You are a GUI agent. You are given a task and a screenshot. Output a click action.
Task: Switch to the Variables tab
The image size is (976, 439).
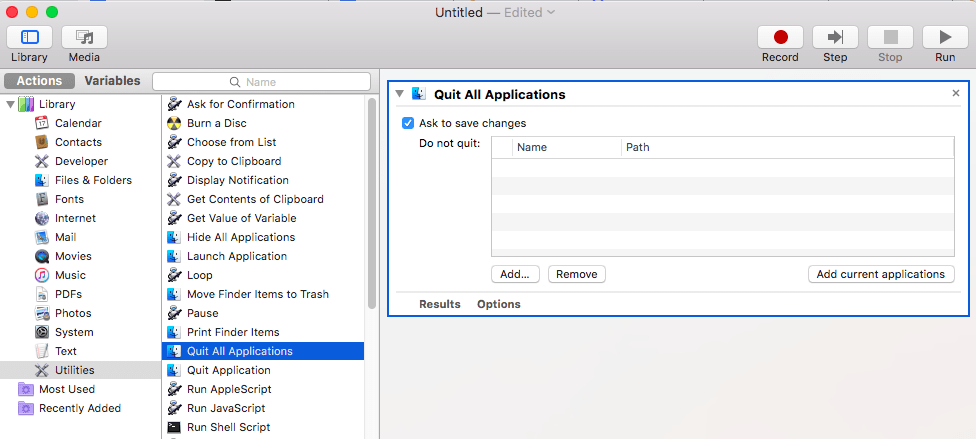click(x=112, y=81)
